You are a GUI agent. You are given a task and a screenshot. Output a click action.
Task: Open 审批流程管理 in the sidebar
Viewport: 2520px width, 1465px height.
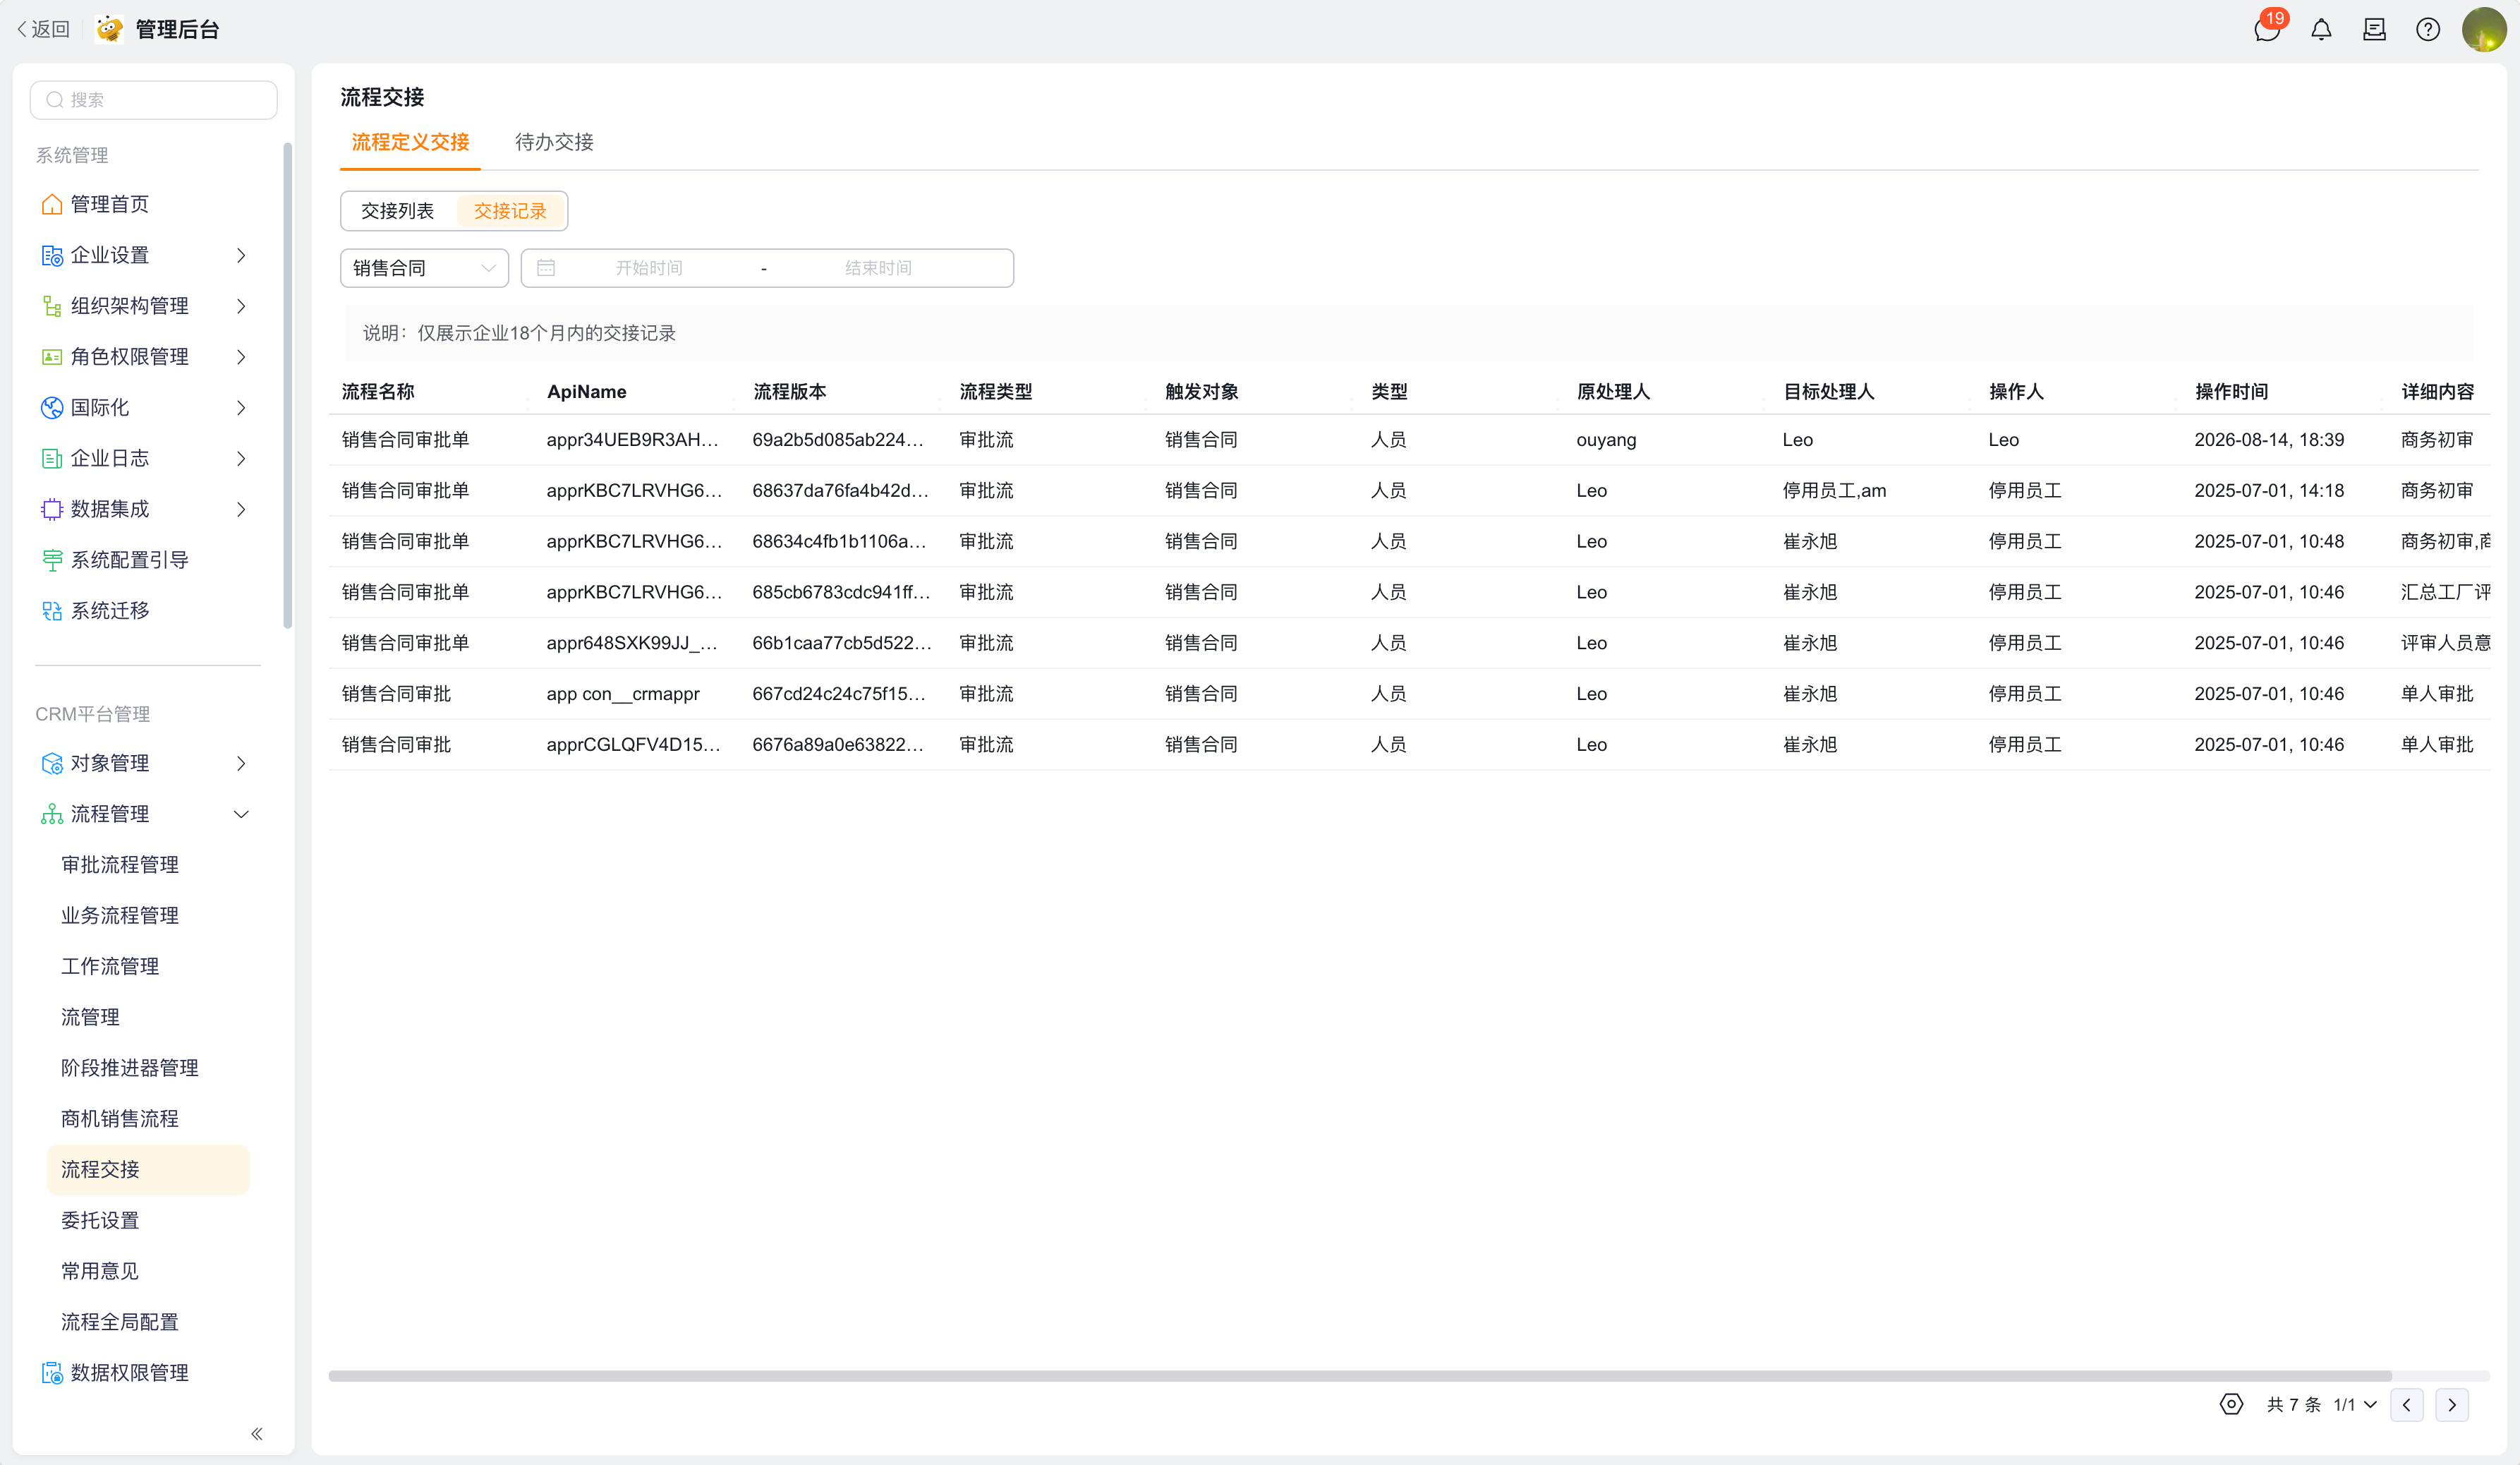120,864
